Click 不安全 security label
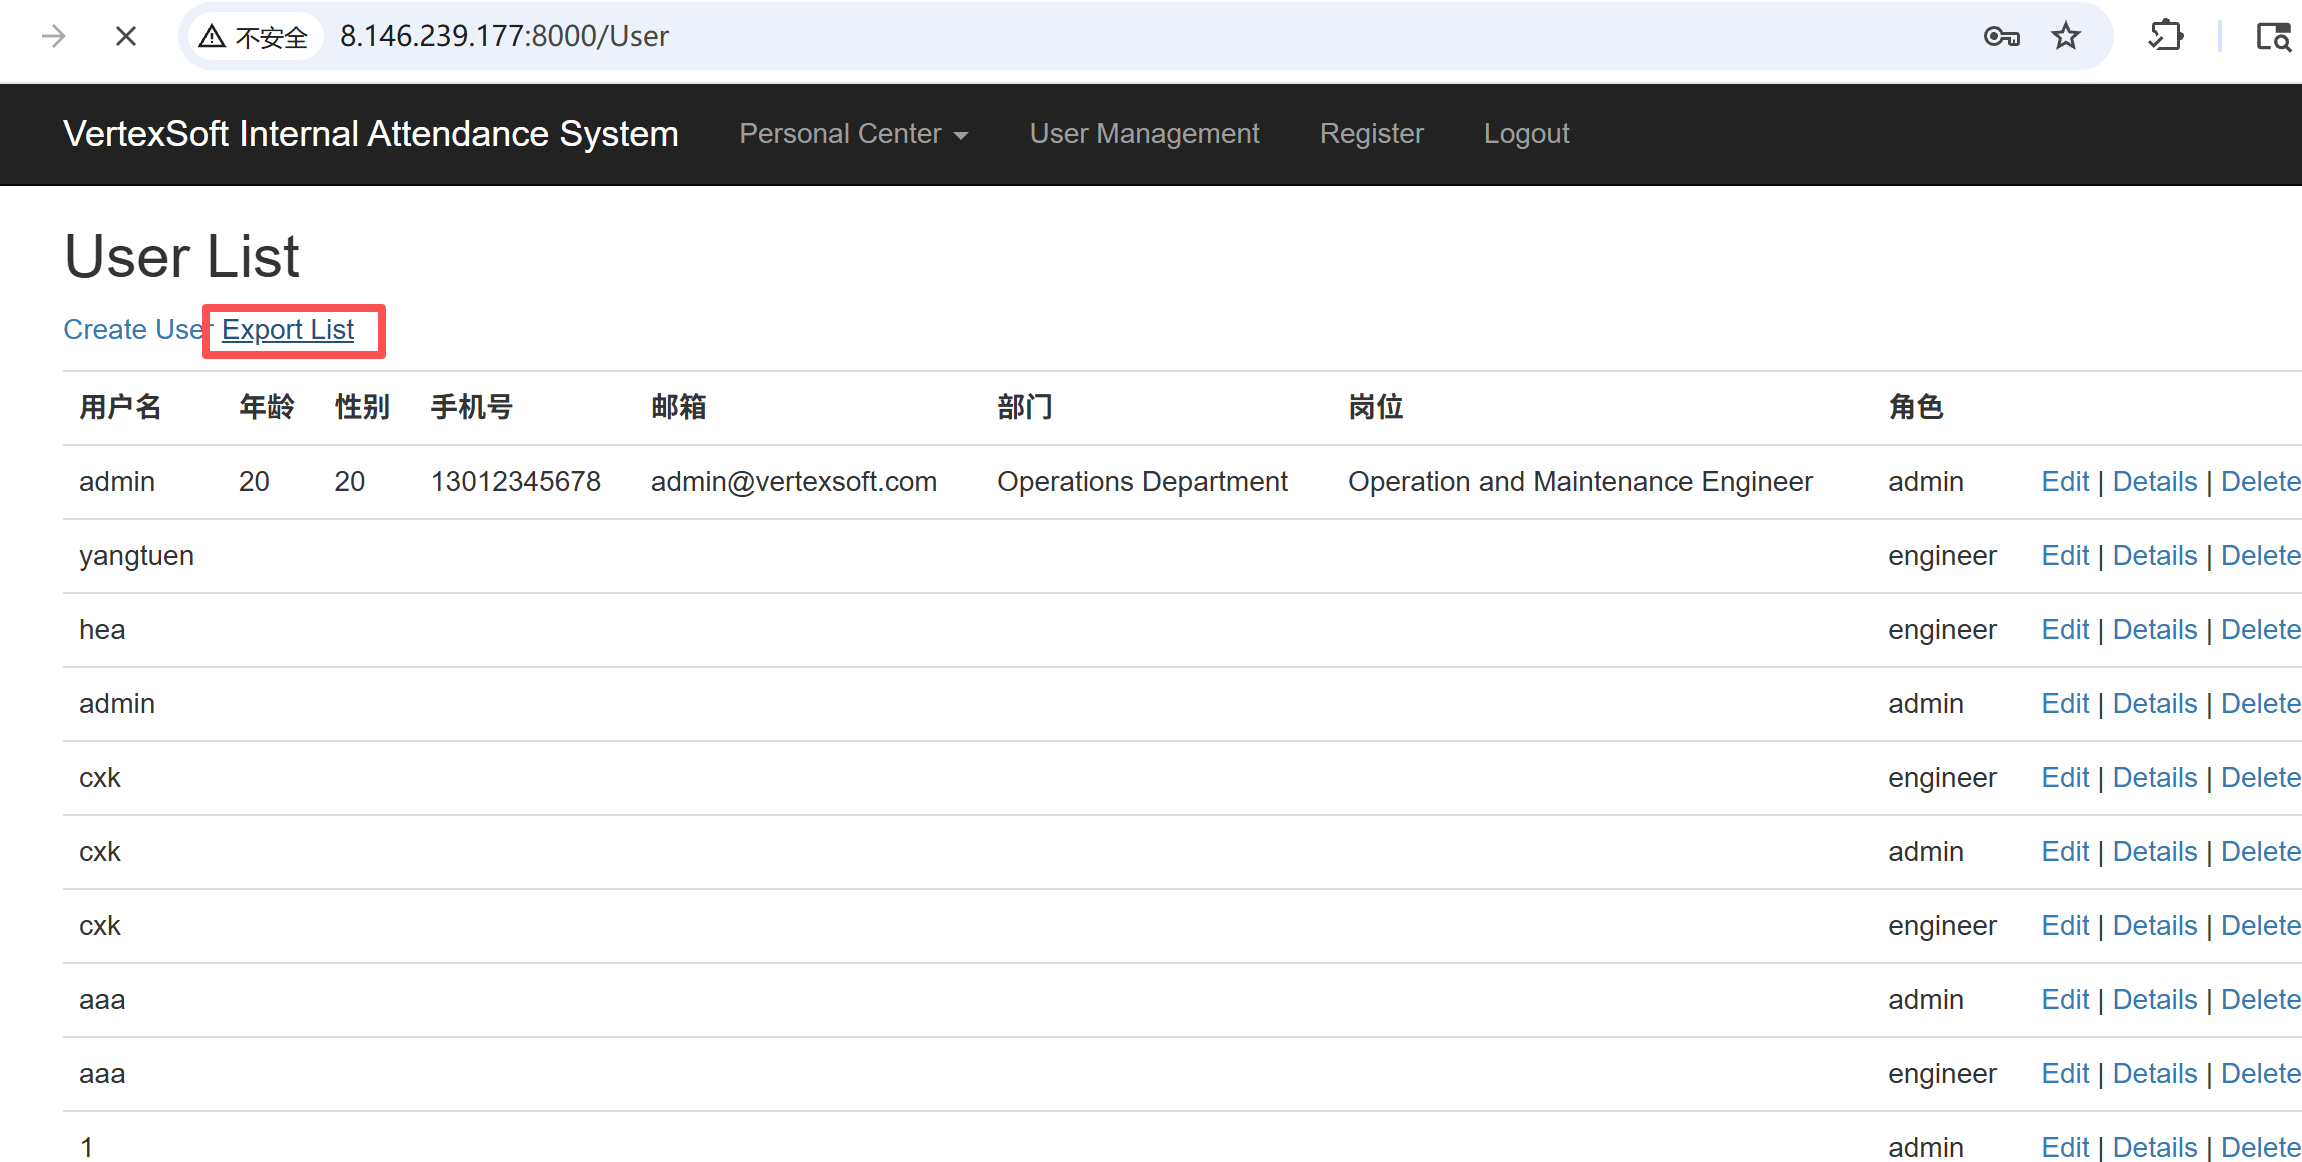Screen dimensions: 2302x1162 pos(272,37)
